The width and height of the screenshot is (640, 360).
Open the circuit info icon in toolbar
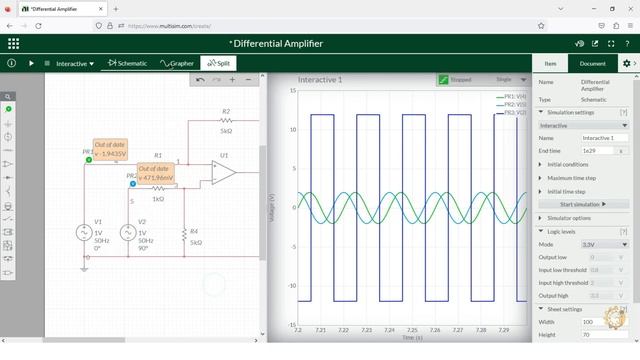click(x=11, y=63)
